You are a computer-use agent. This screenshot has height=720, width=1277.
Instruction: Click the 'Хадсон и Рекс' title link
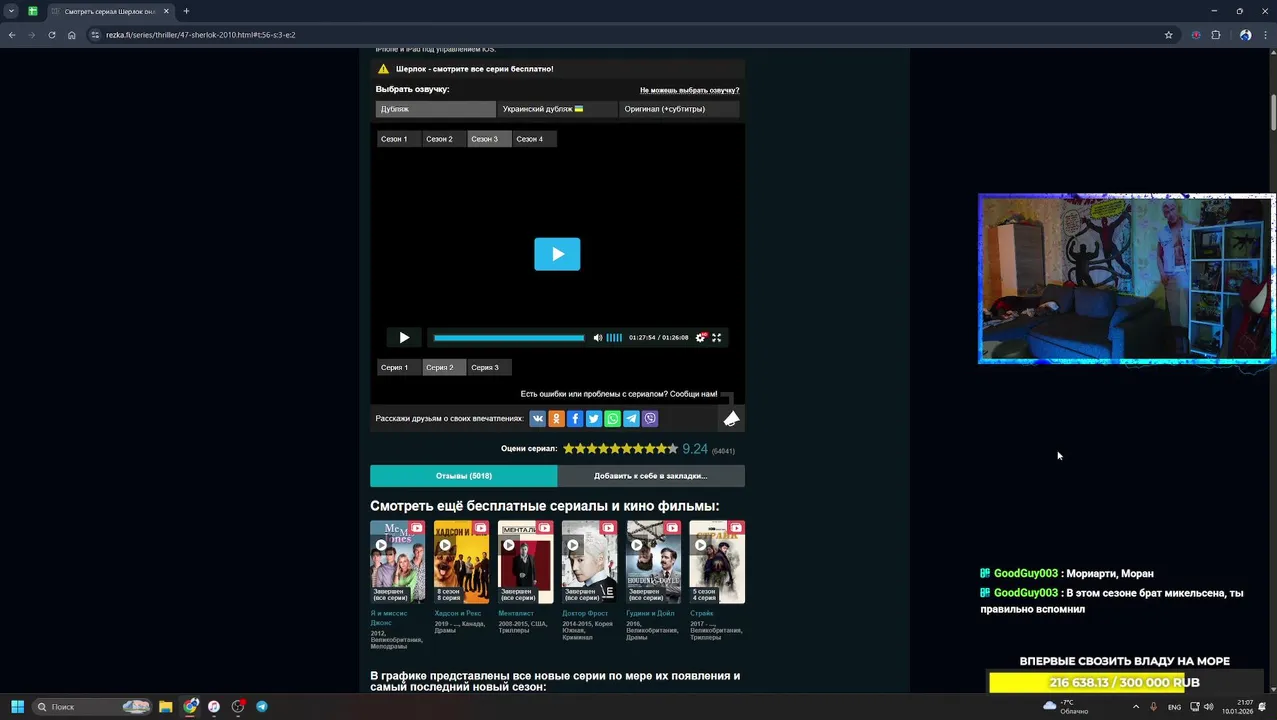458,613
